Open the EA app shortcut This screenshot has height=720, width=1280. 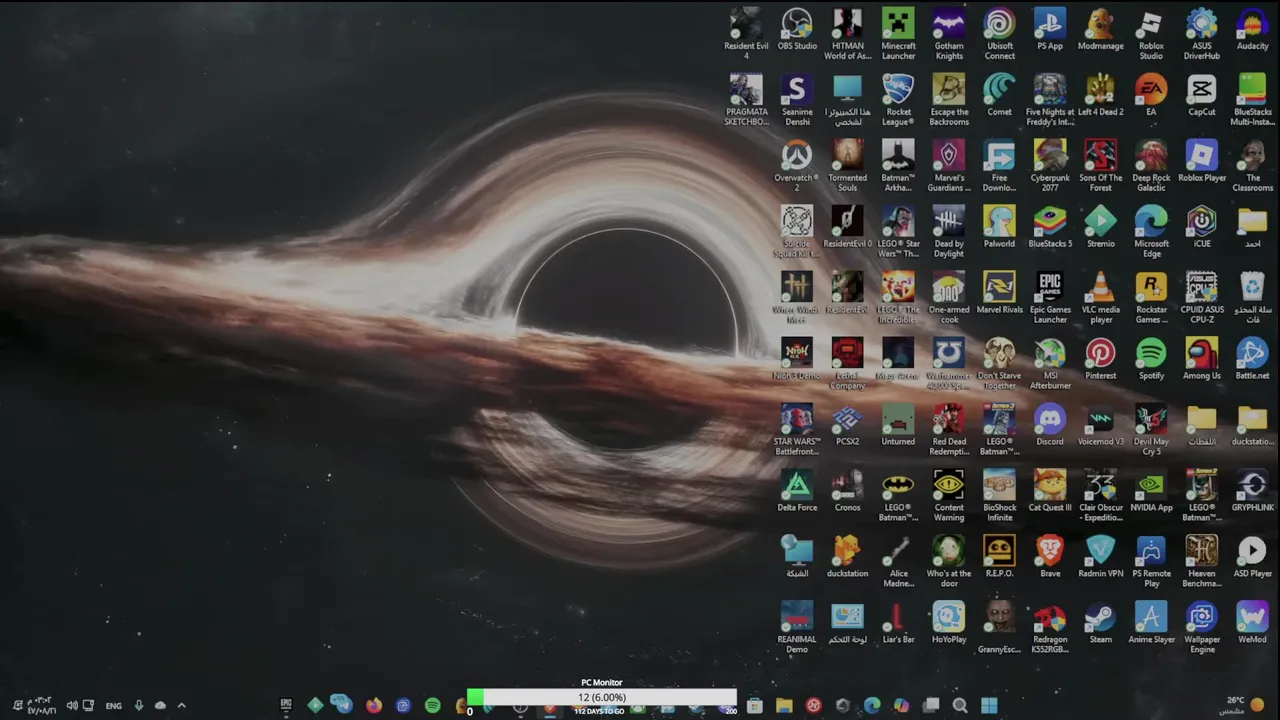1151,95
